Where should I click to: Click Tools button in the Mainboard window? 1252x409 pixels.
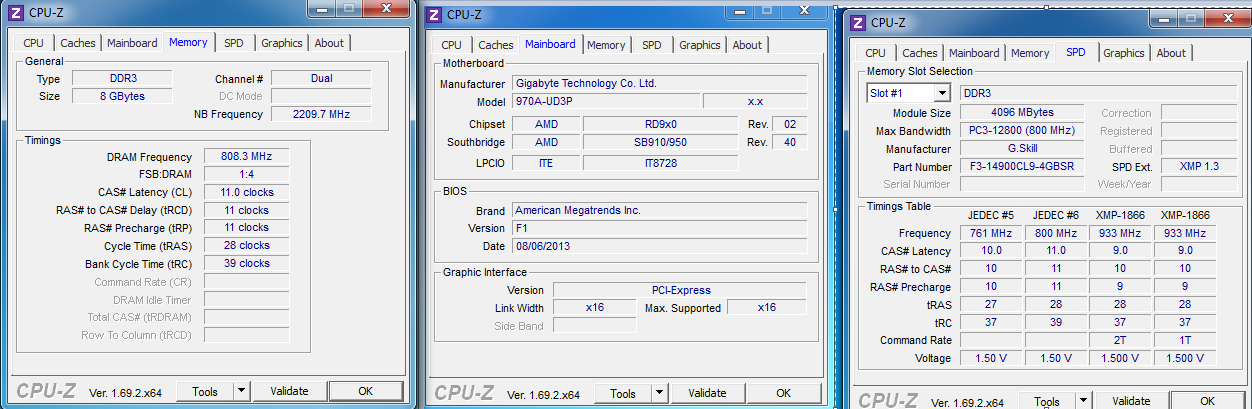click(623, 393)
